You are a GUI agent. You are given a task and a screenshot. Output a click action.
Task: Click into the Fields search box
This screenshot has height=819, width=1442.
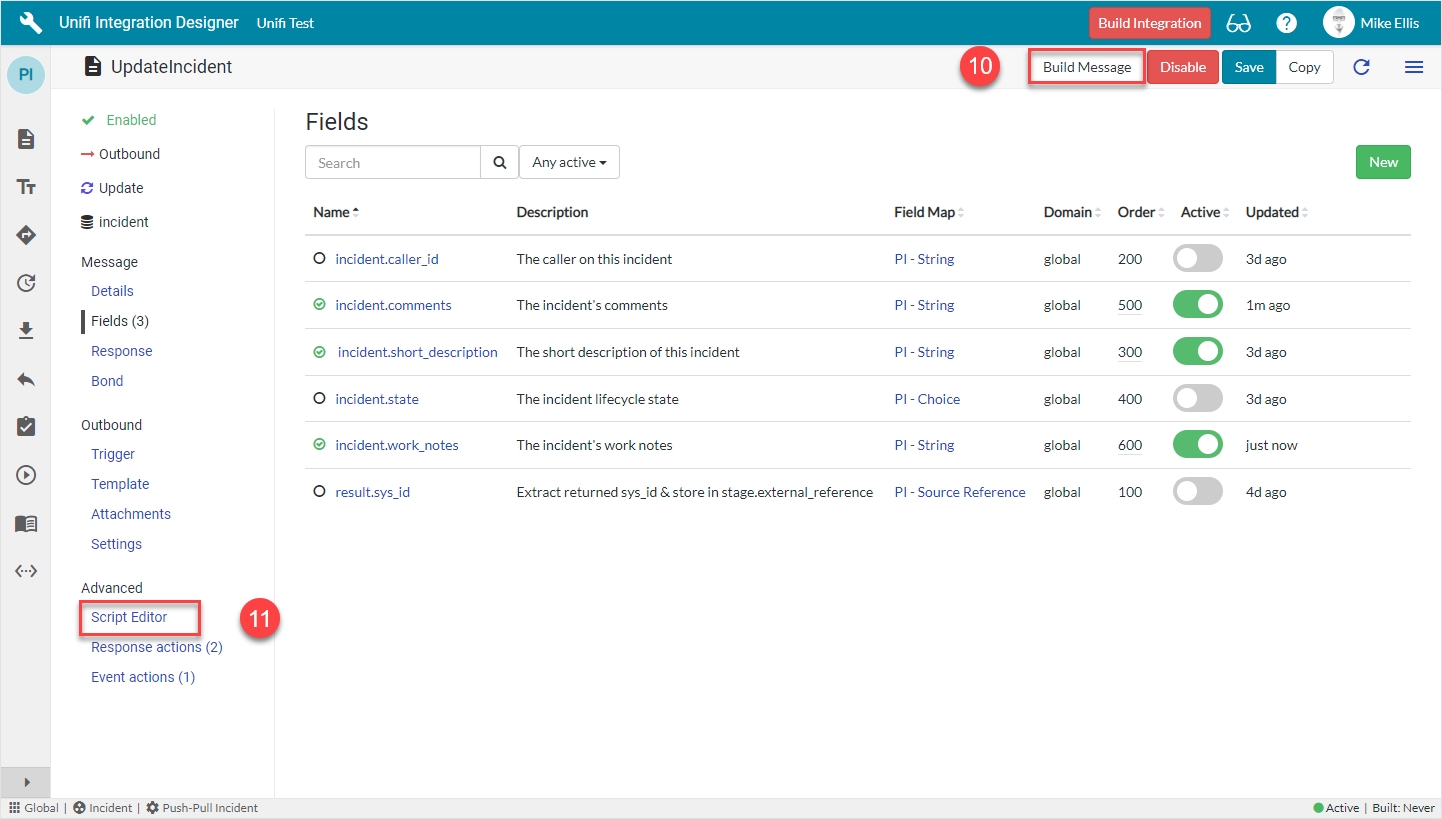click(393, 162)
